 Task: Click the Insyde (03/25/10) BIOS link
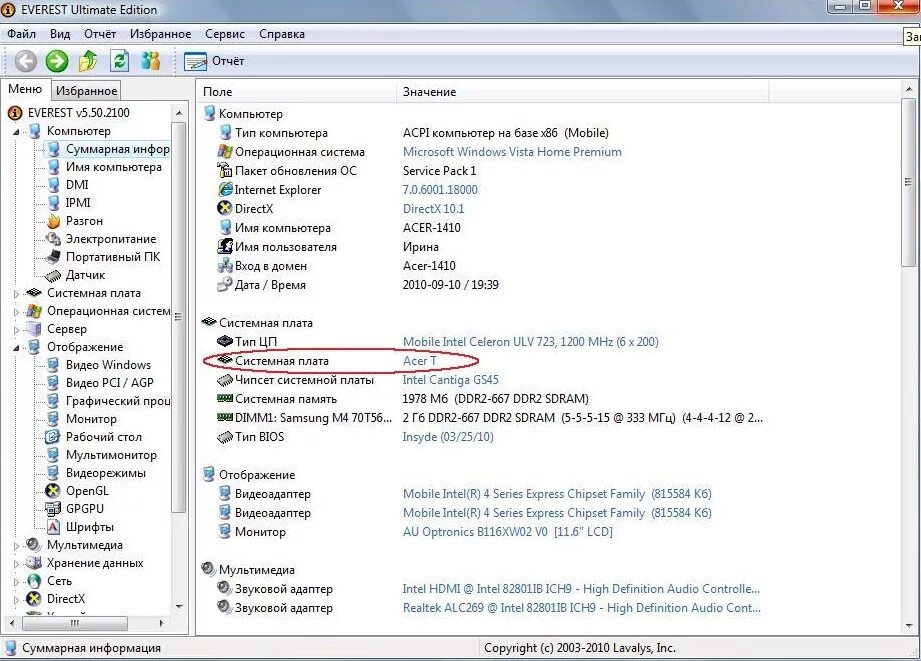tap(448, 437)
